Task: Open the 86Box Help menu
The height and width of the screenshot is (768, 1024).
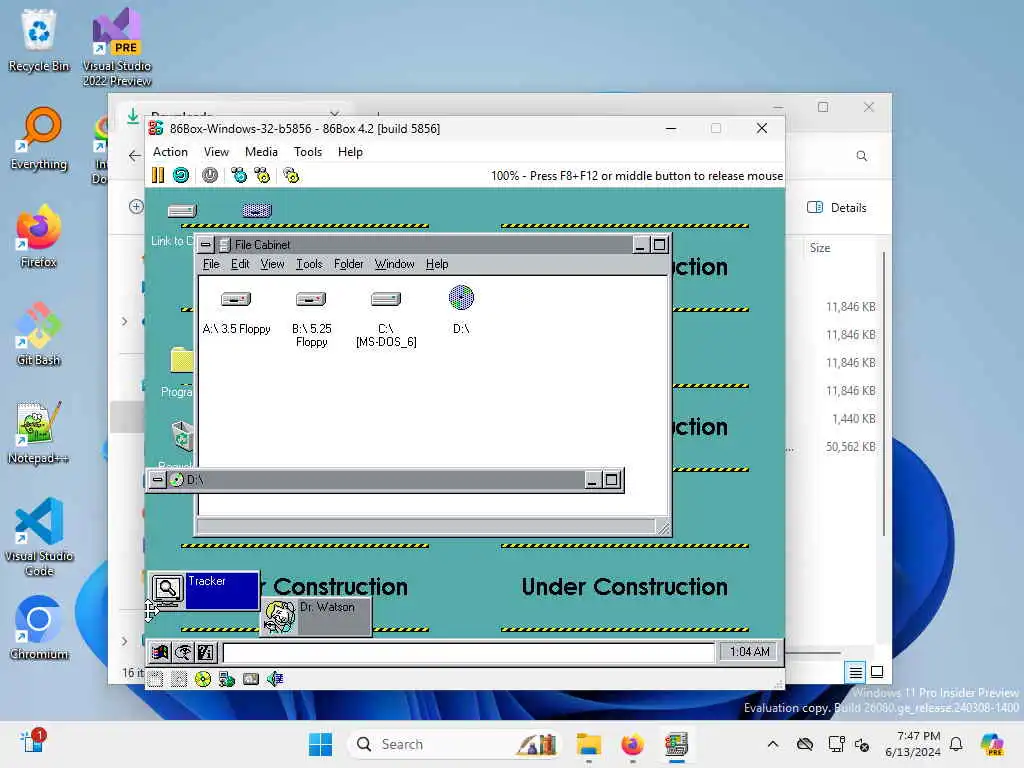Action: click(x=350, y=152)
